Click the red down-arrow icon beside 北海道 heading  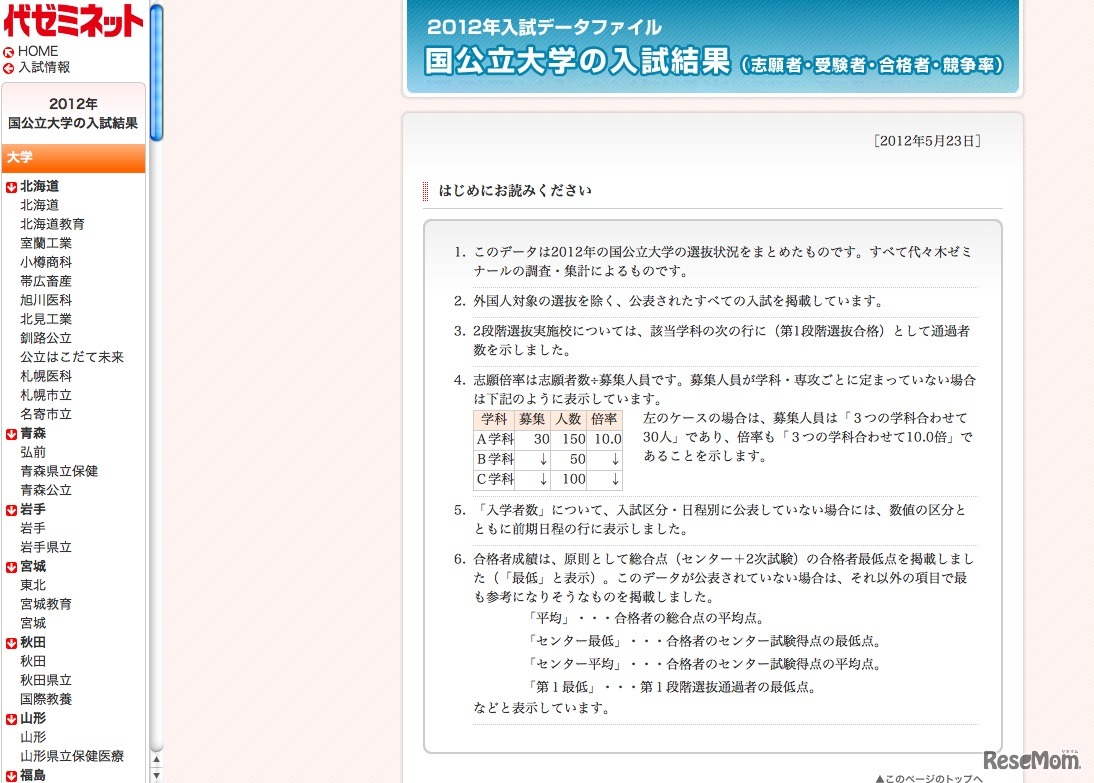coord(11,186)
